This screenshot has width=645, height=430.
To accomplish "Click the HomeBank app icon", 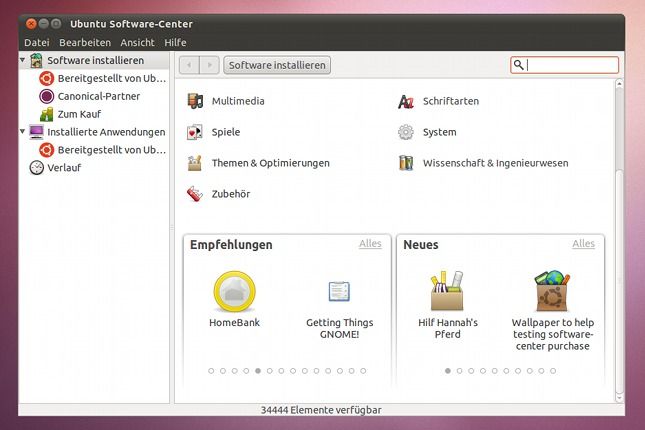I will [x=234, y=291].
